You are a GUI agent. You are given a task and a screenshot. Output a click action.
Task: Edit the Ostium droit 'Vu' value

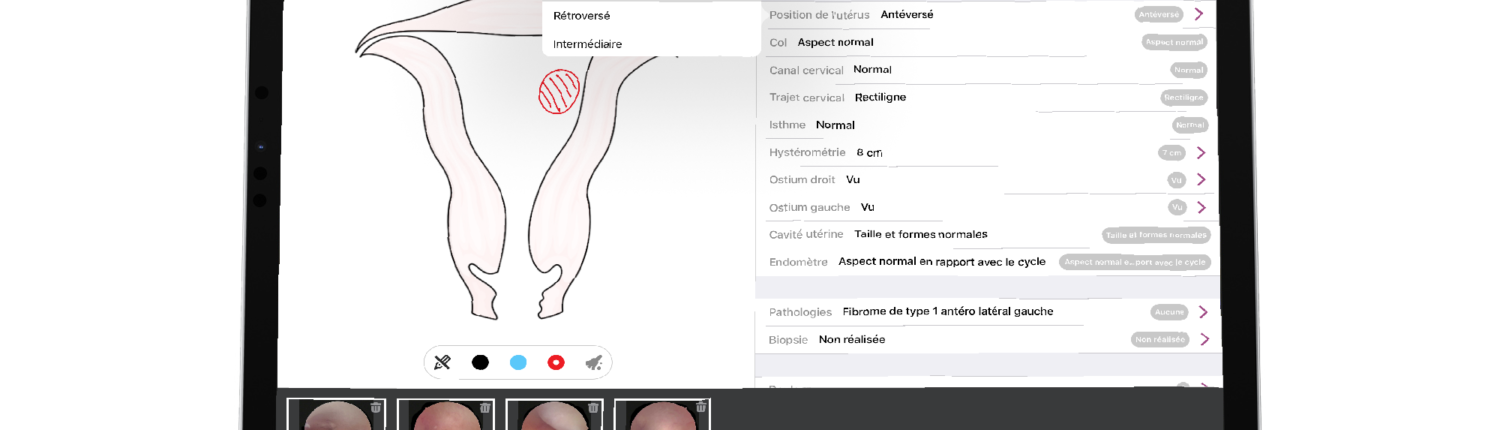[853, 179]
